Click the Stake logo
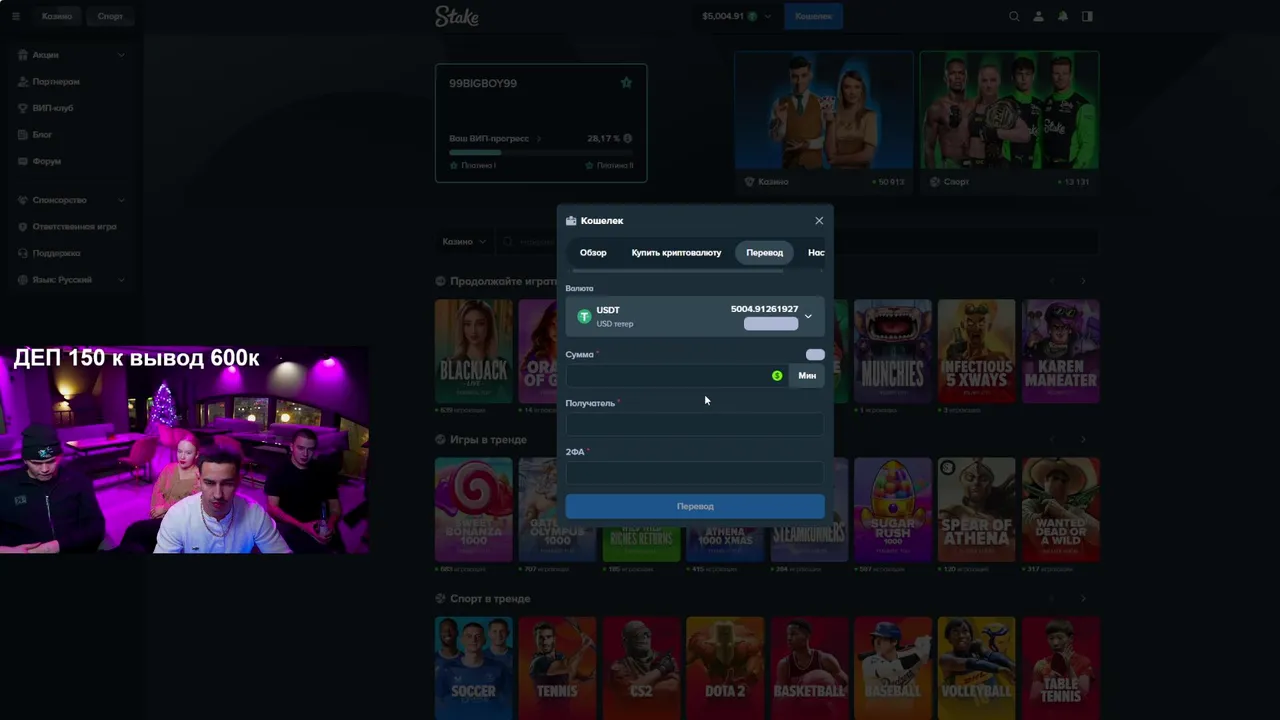The width and height of the screenshot is (1280, 720). [457, 16]
